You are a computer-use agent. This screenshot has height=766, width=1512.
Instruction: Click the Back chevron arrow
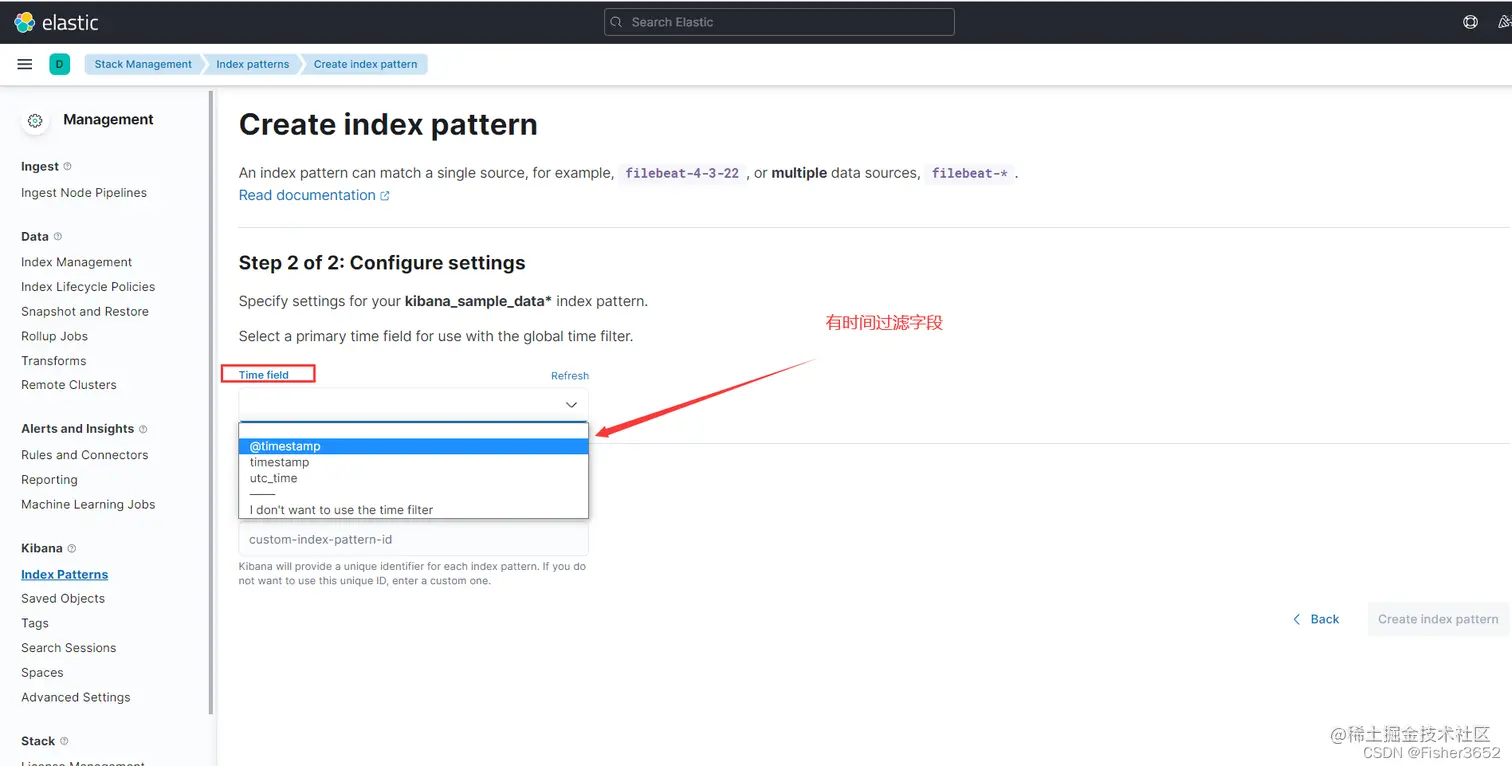pos(1297,619)
